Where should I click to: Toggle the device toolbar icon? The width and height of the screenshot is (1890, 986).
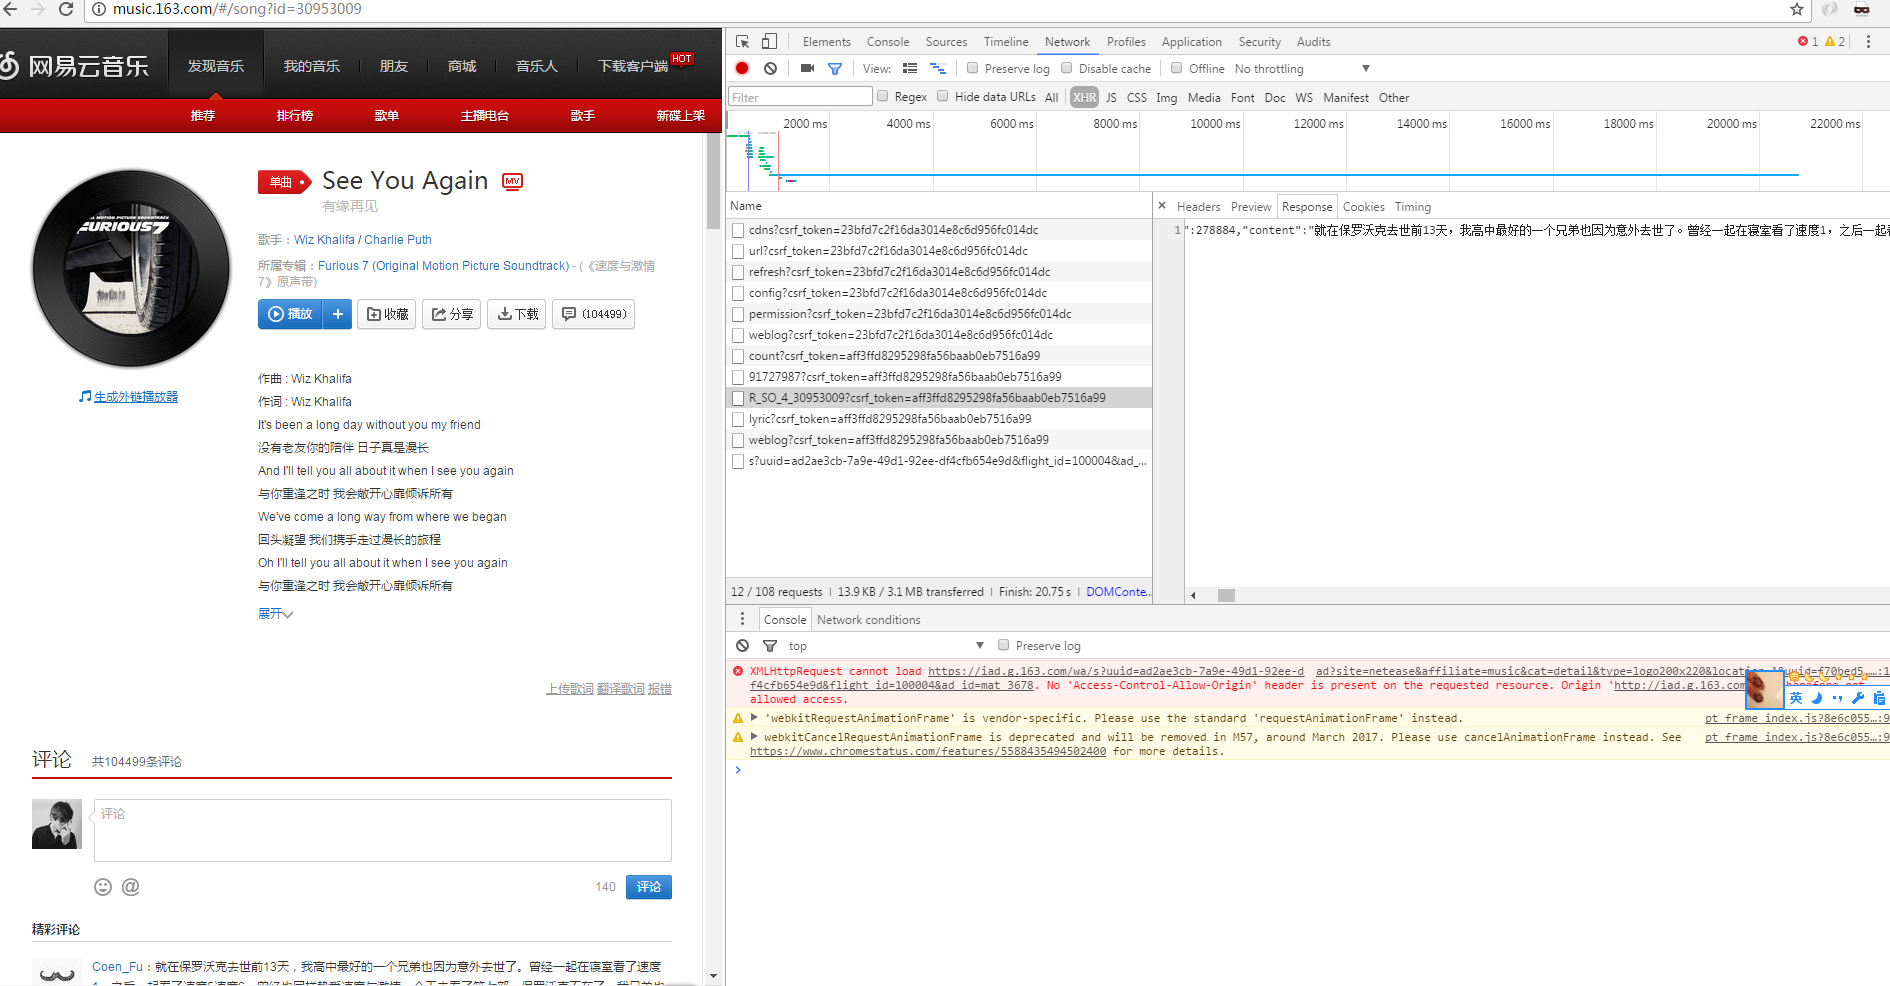point(769,41)
